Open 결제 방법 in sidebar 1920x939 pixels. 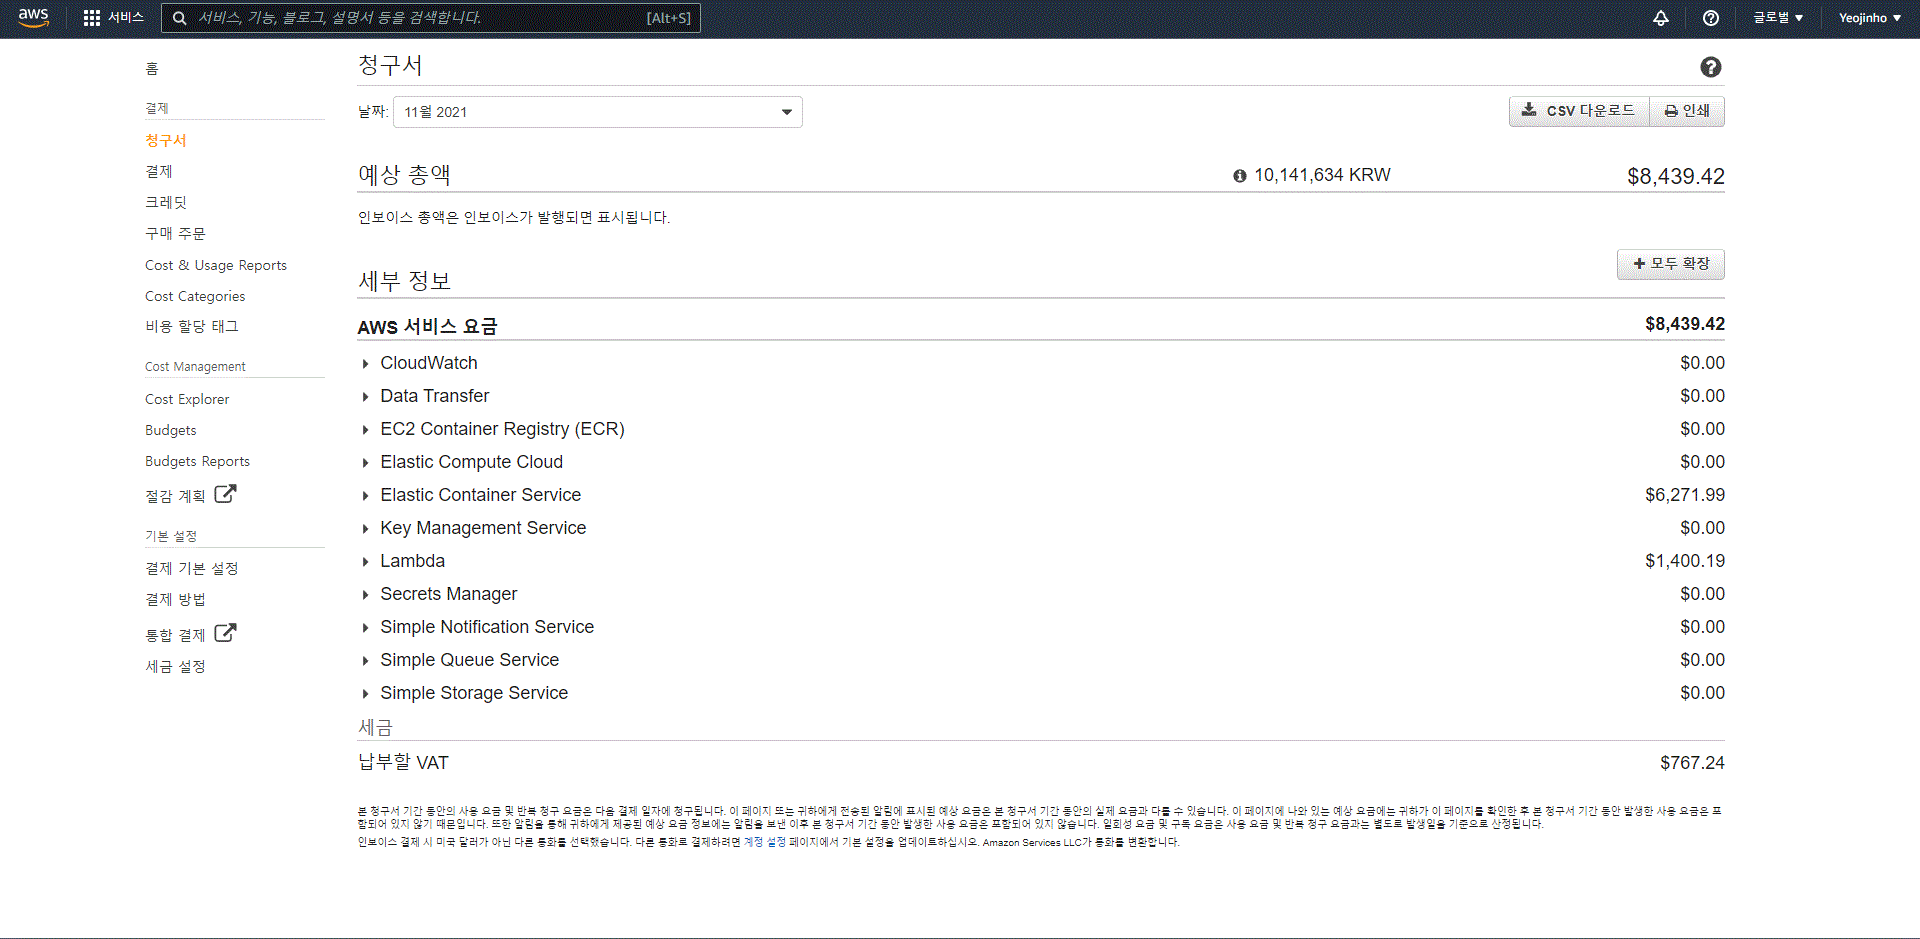click(x=175, y=599)
